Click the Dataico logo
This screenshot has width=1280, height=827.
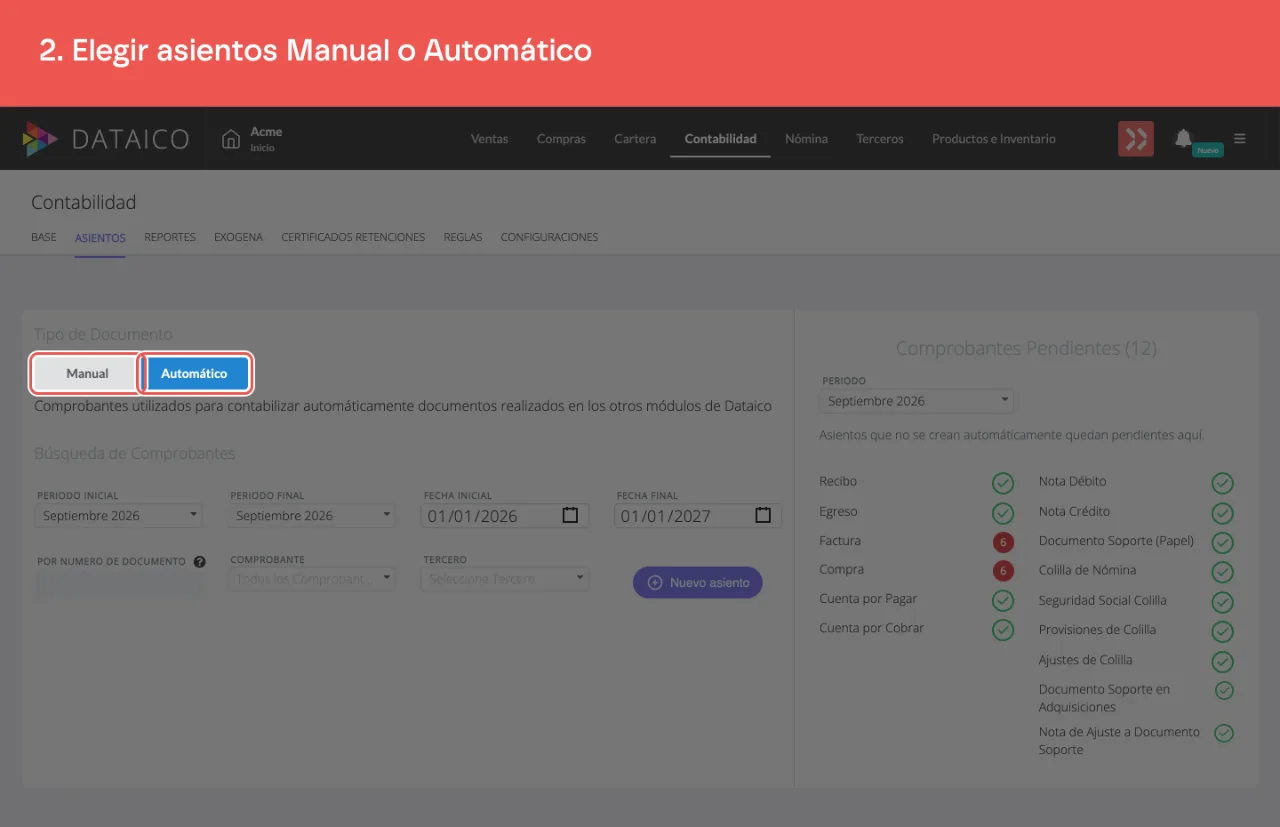coord(106,139)
